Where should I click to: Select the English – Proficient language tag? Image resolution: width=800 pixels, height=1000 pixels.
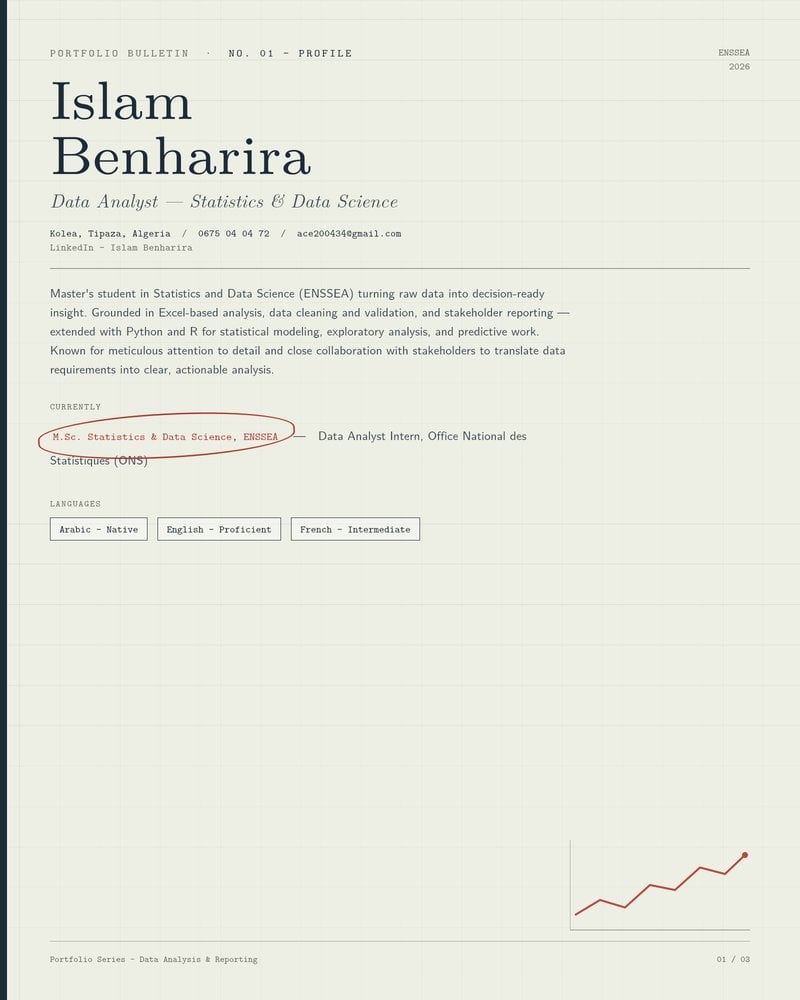[x=219, y=529]
